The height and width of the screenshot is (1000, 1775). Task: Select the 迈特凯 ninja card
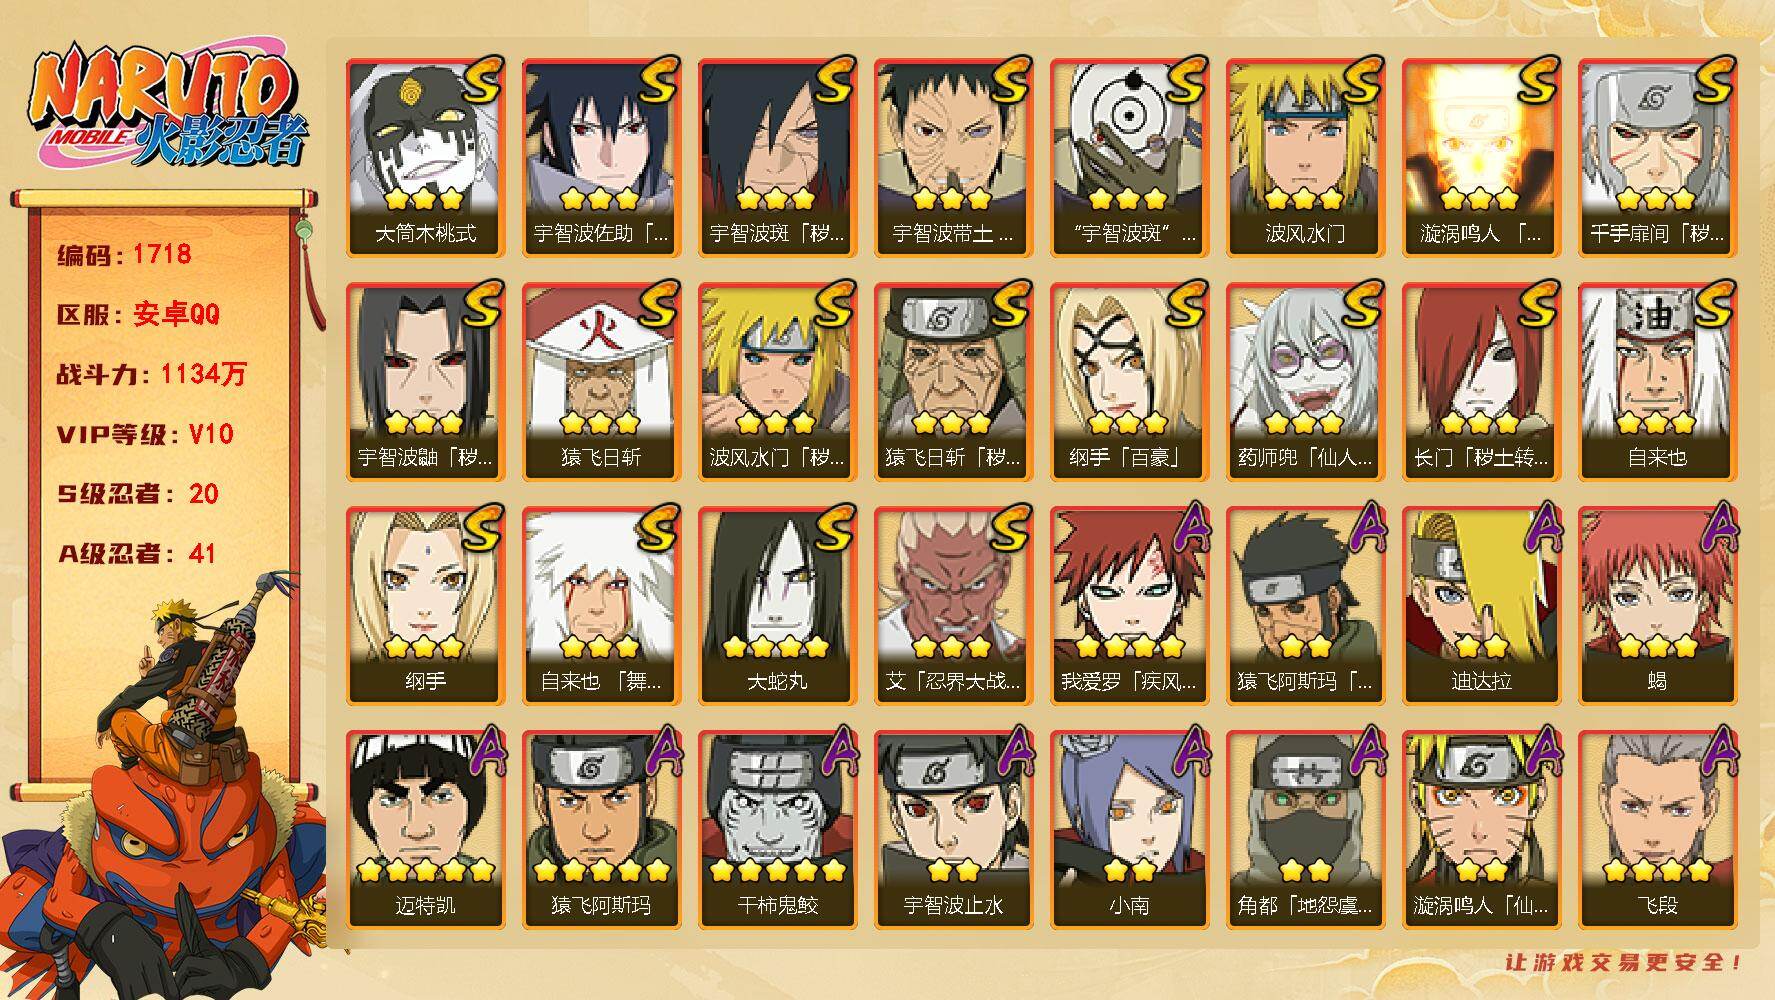425,830
